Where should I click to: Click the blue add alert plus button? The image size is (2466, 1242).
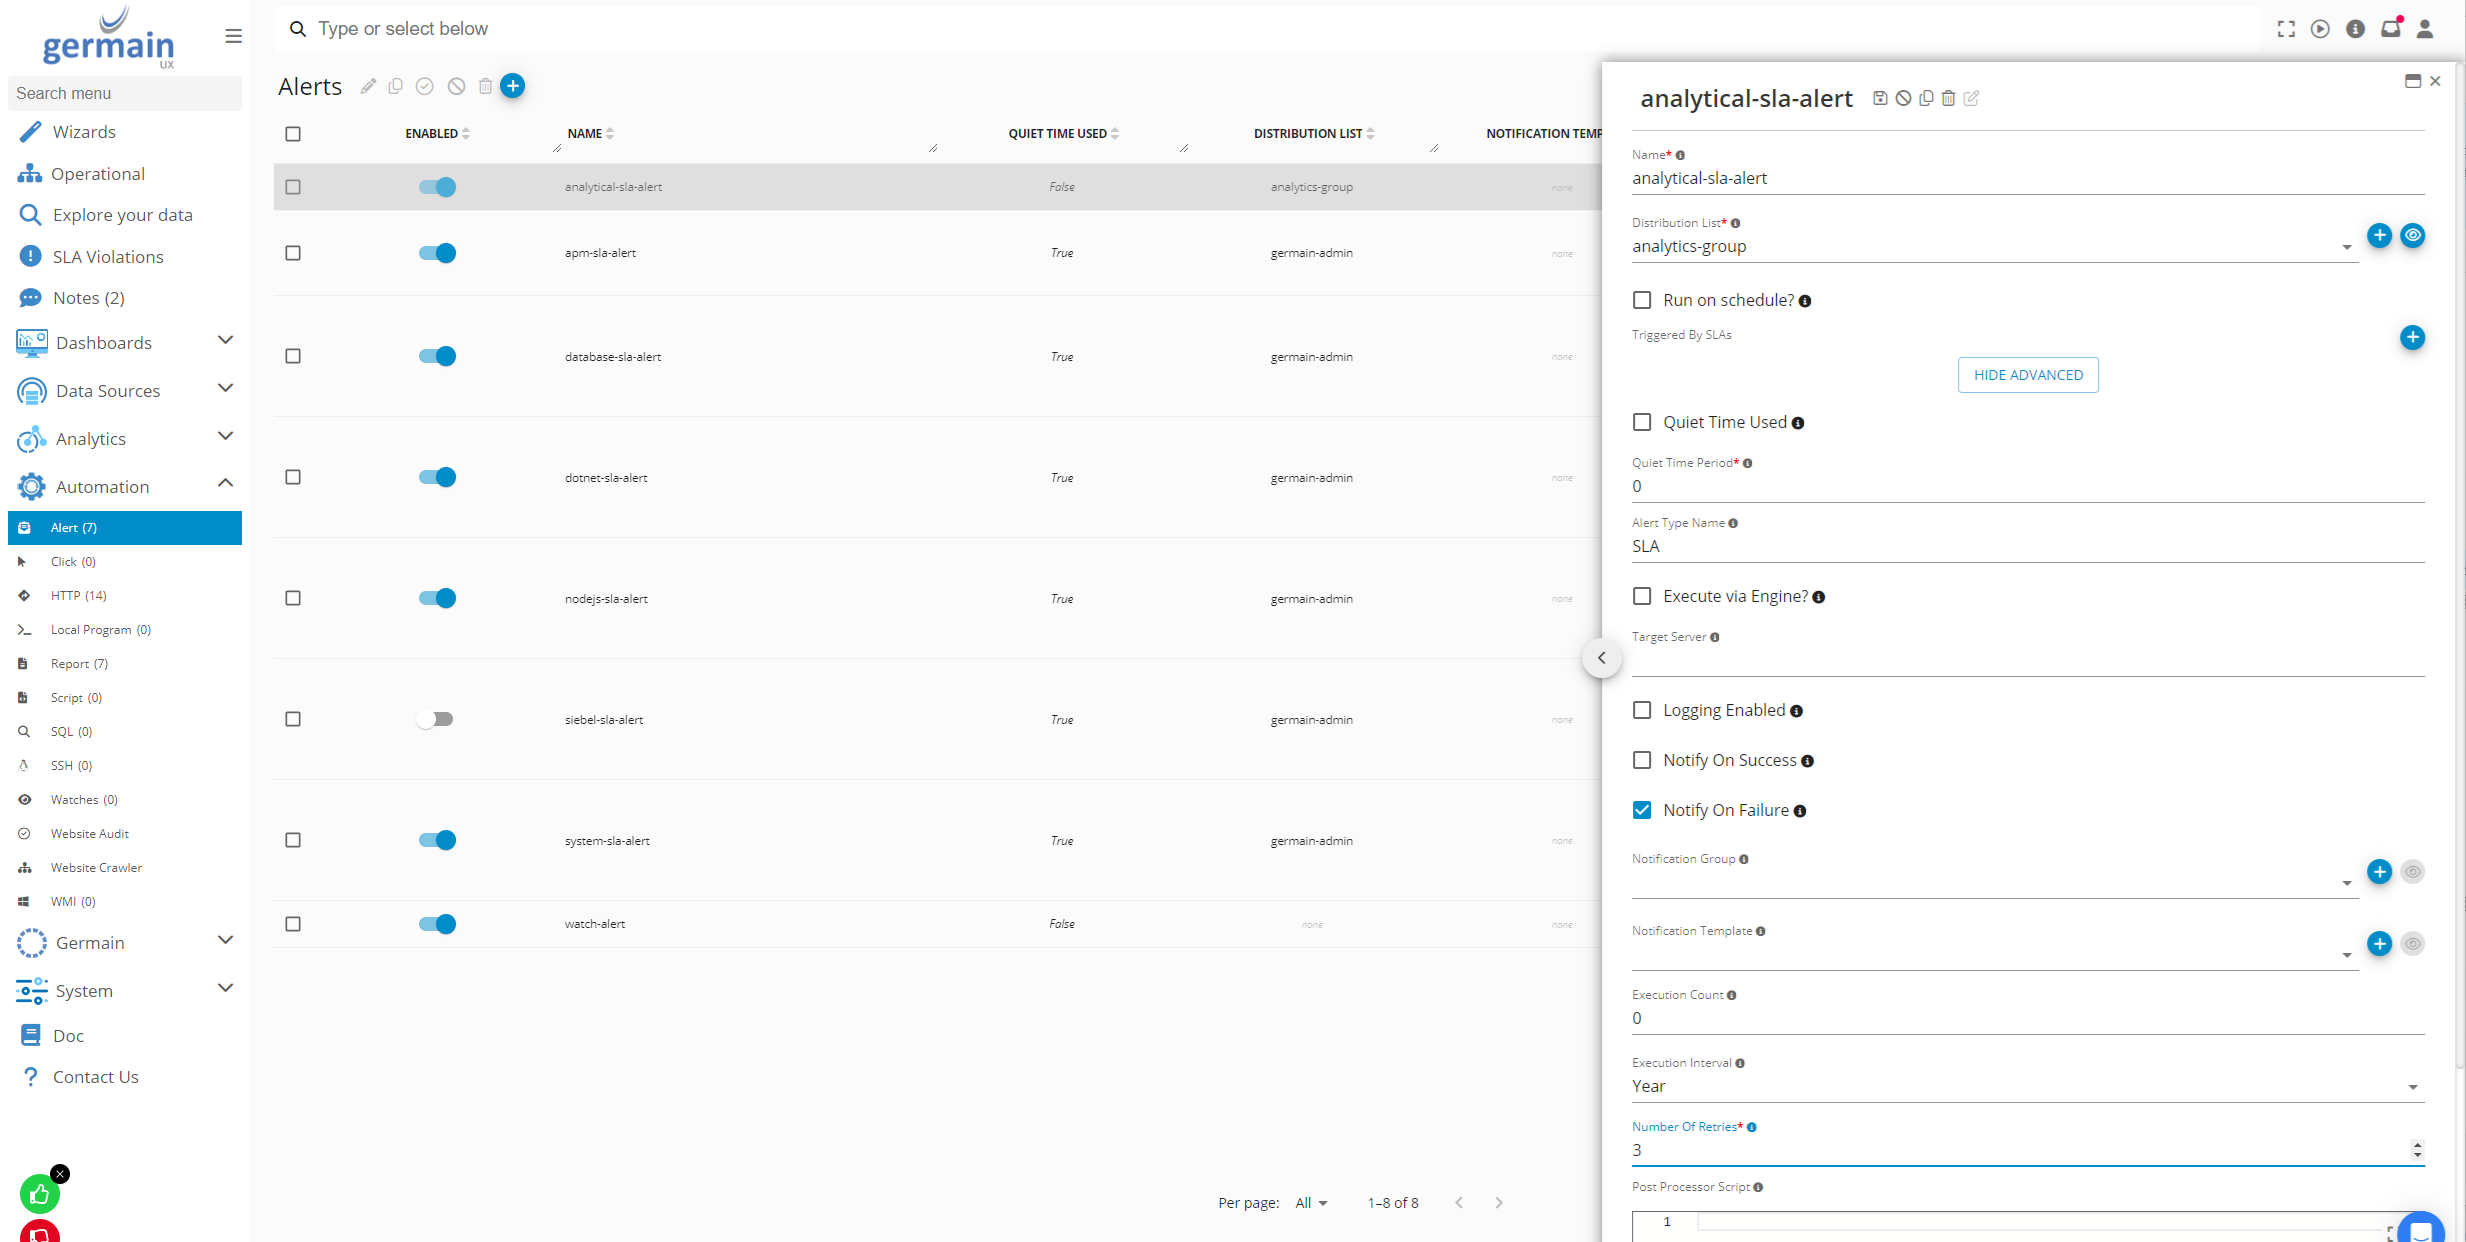click(x=513, y=86)
